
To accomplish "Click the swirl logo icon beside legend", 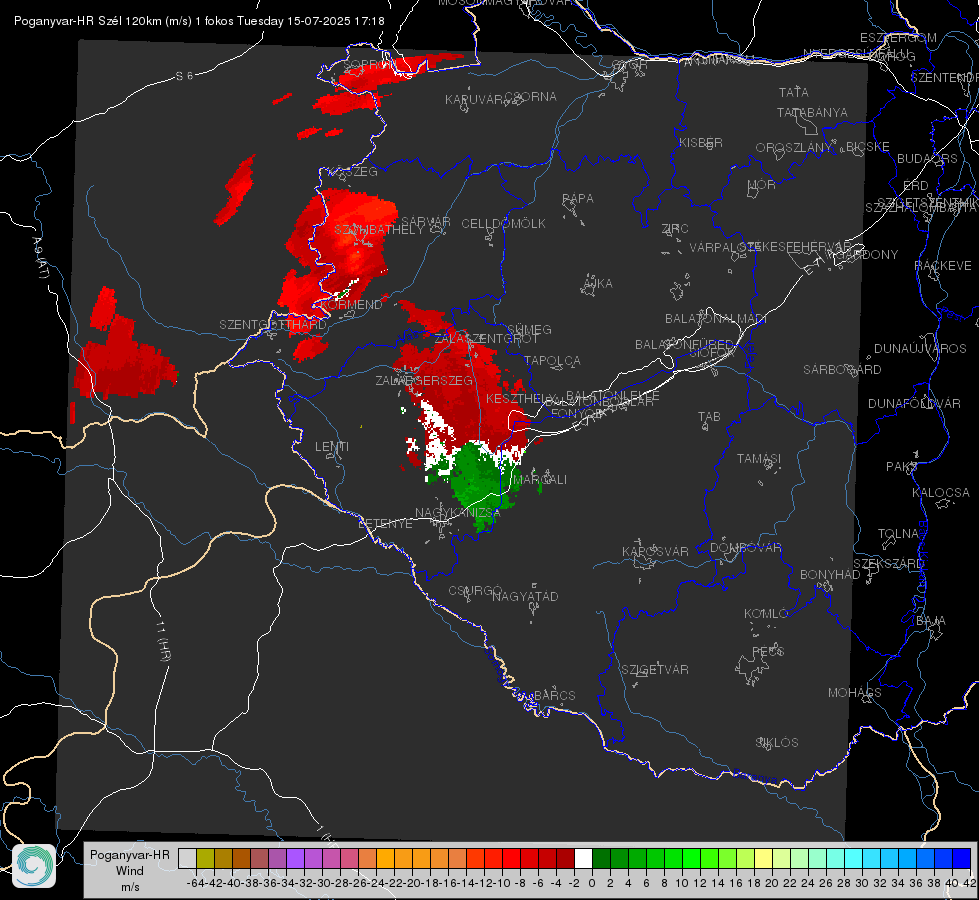I will pos(34,866).
